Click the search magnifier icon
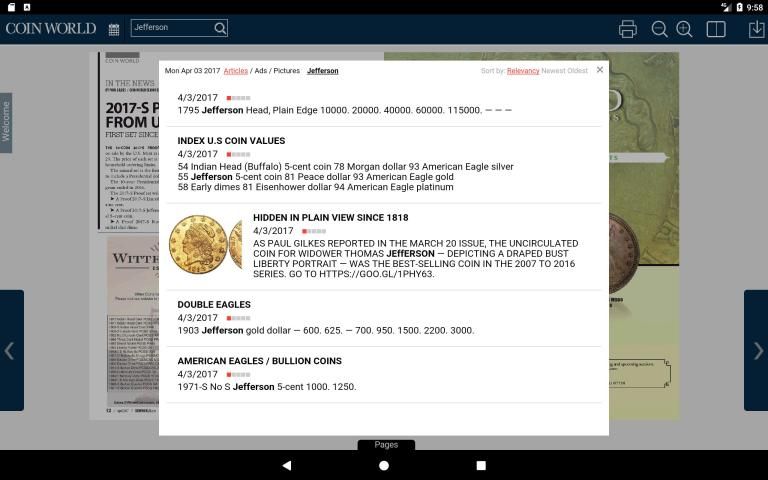 click(220, 28)
